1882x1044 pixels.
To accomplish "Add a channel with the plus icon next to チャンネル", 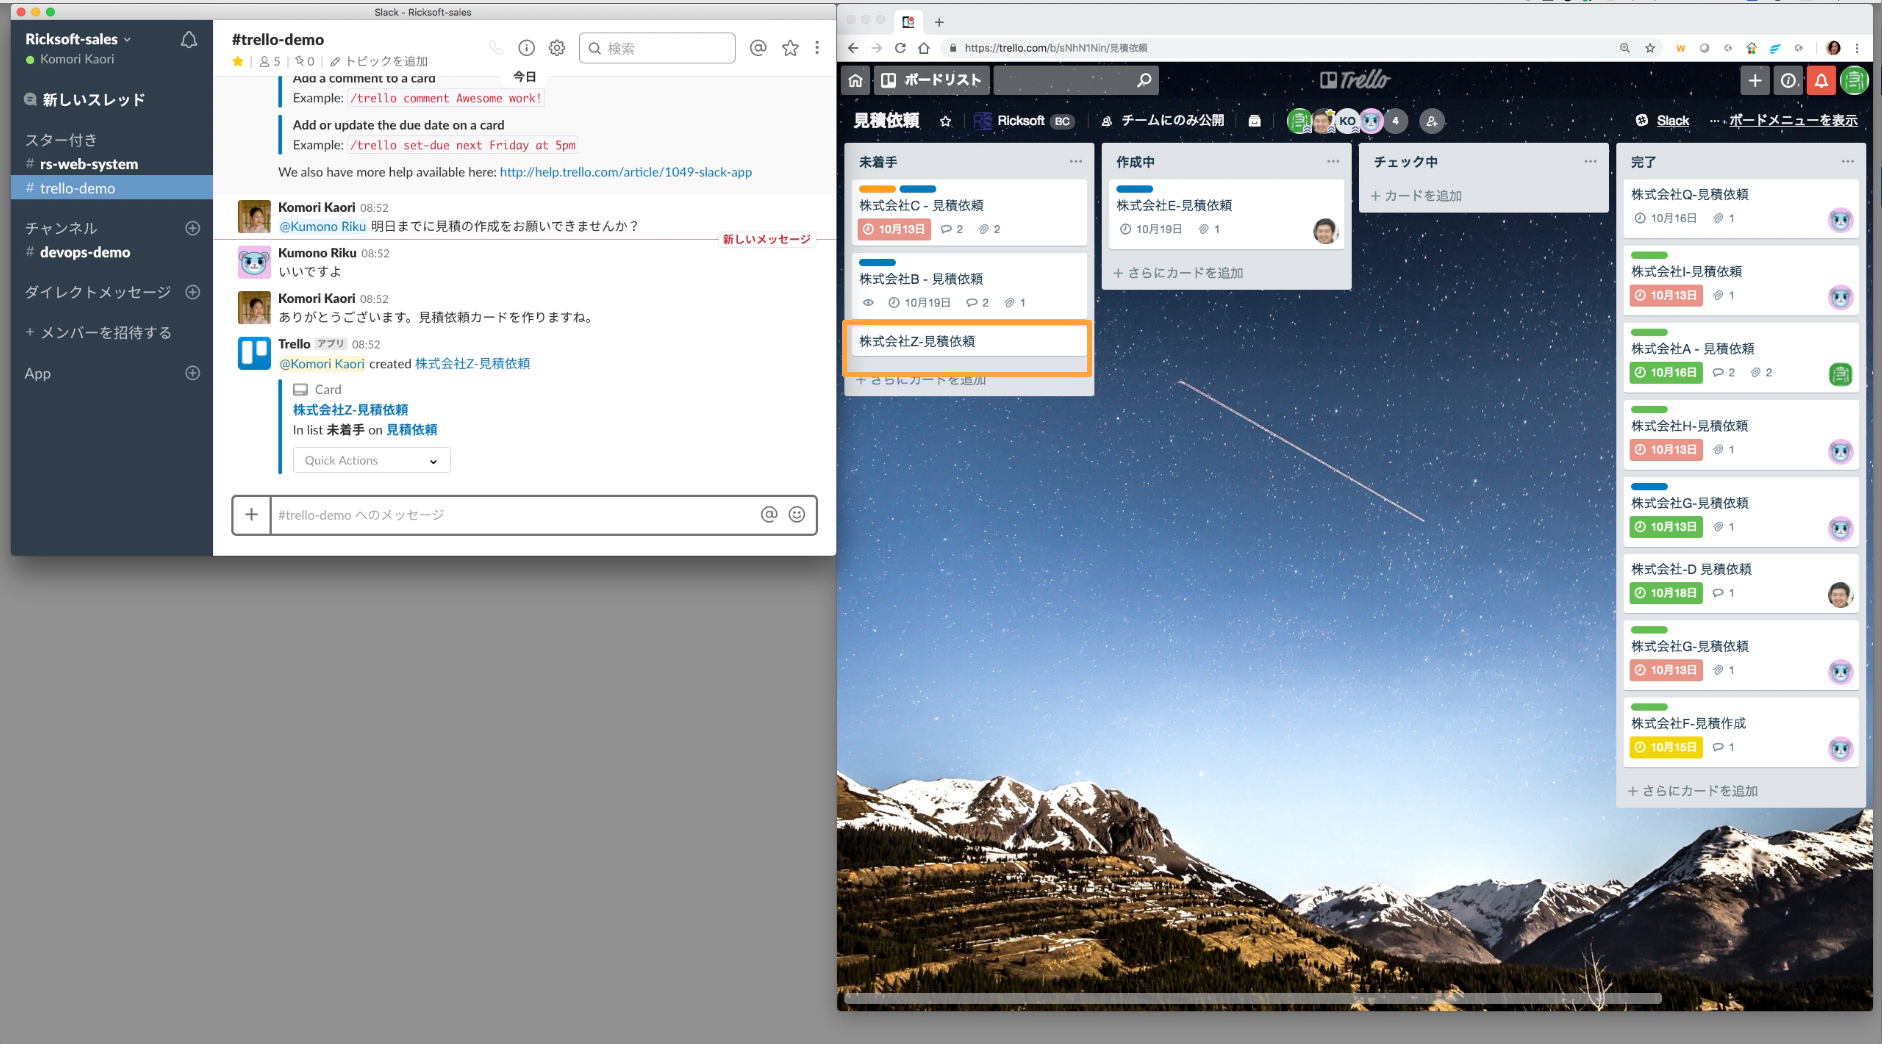I will 193,228.
